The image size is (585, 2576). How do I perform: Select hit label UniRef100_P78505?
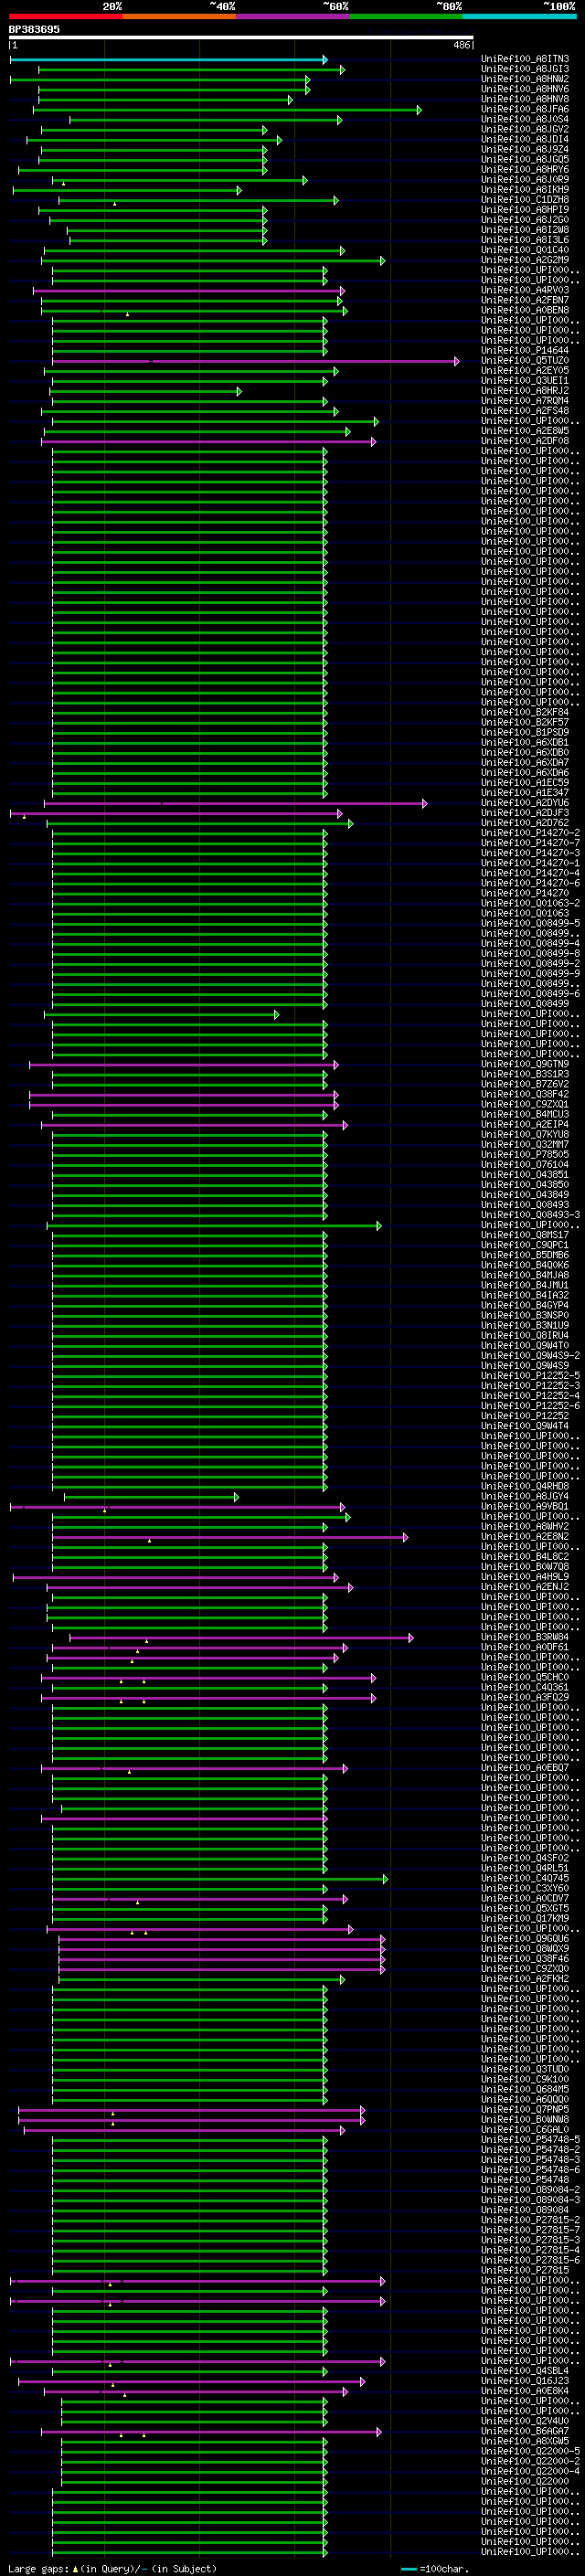coord(525,1155)
